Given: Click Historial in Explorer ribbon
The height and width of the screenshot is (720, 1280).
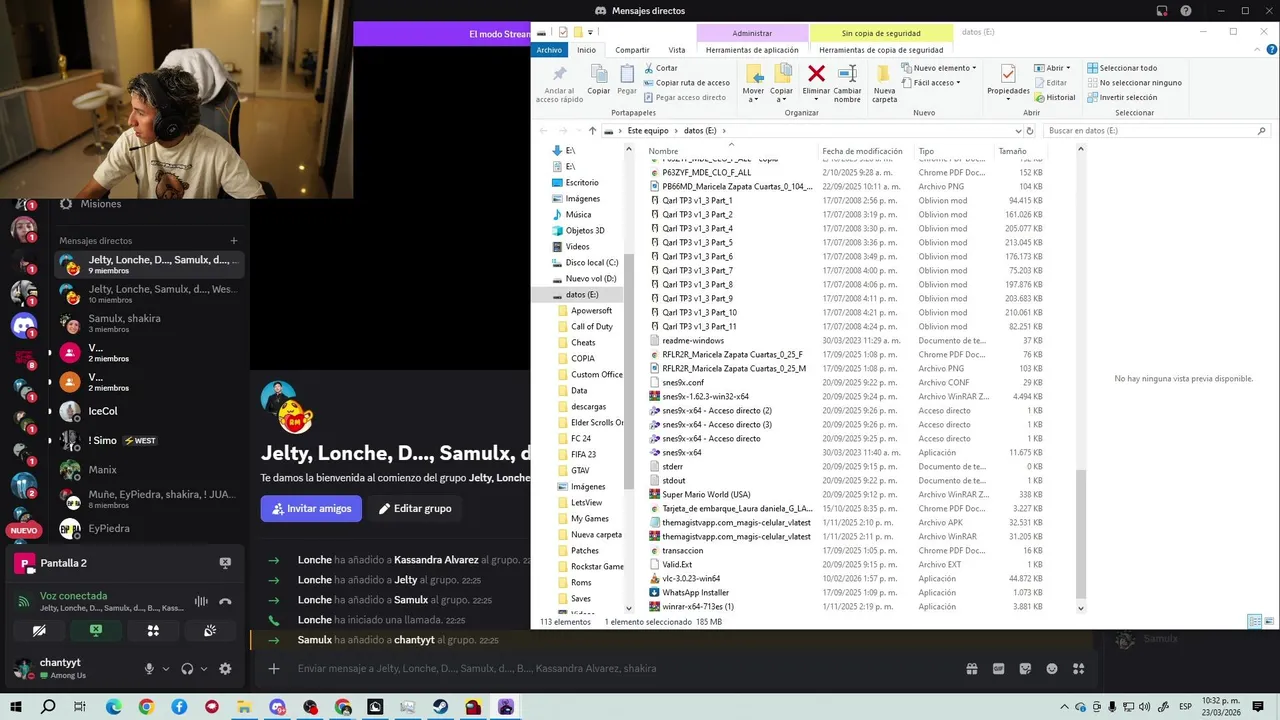Looking at the screenshot, I should [x=1055, y=97].
